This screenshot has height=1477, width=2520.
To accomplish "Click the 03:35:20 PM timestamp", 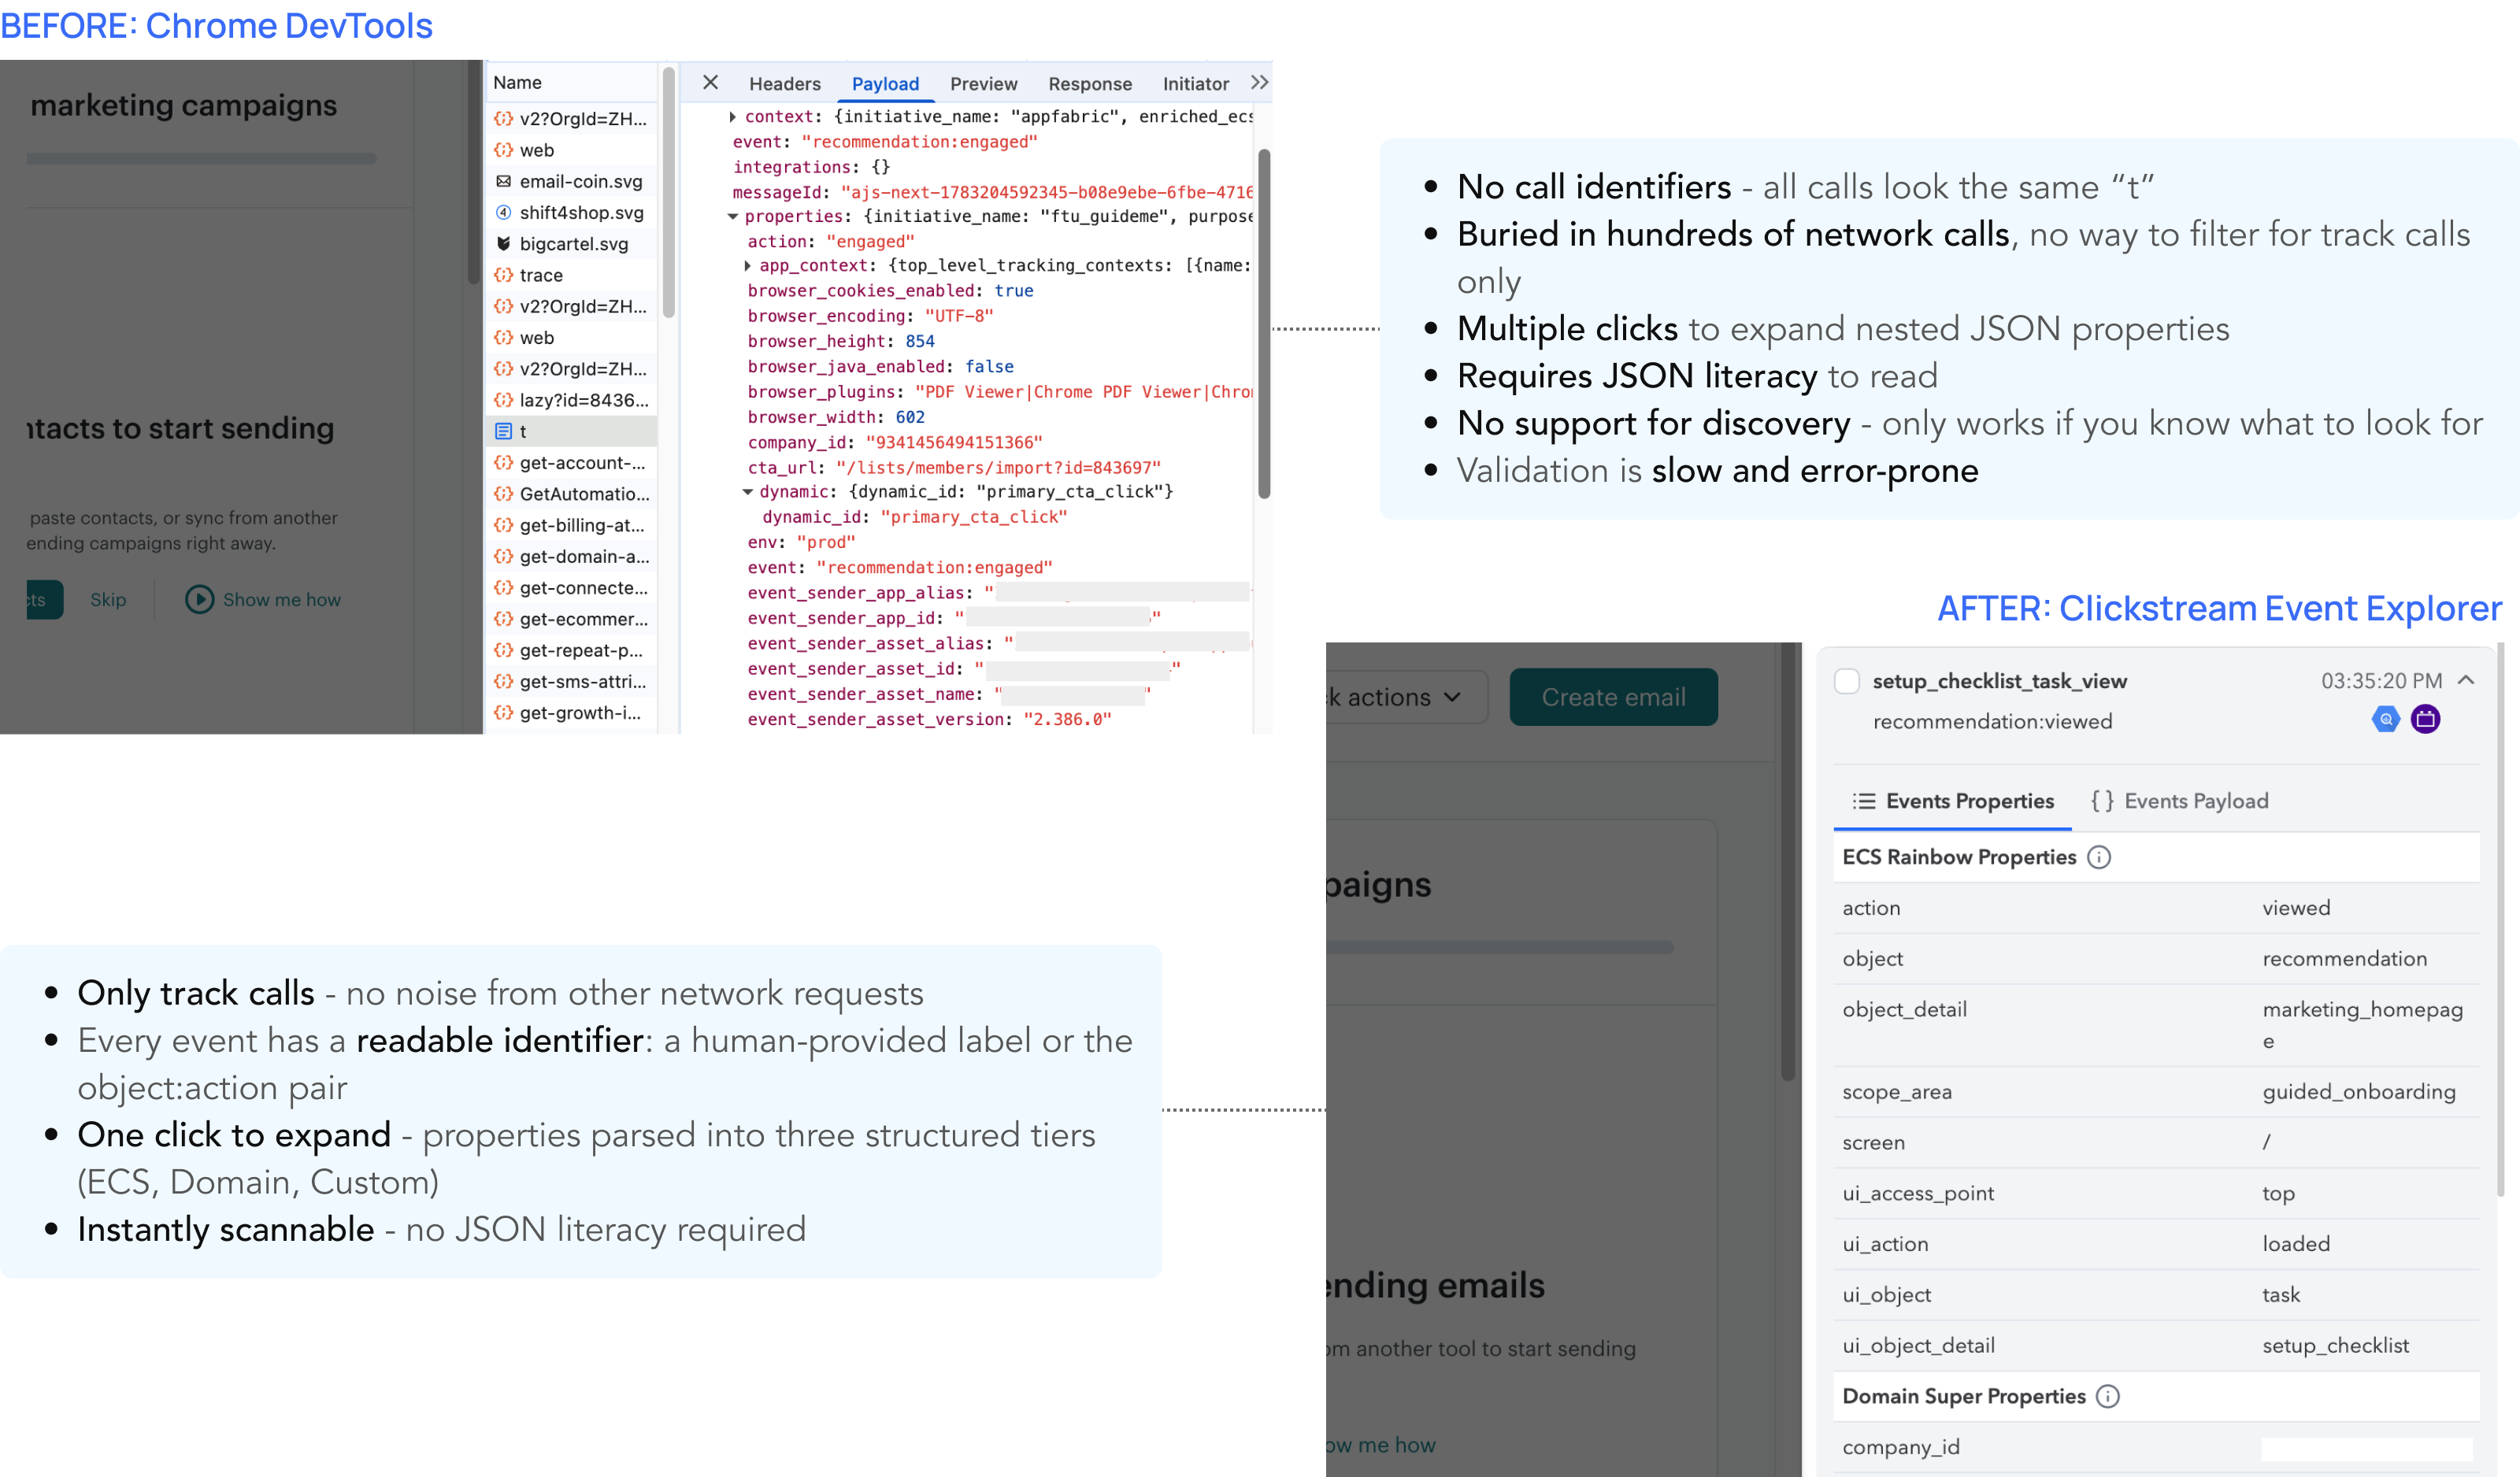I will tap(2381, 681).
